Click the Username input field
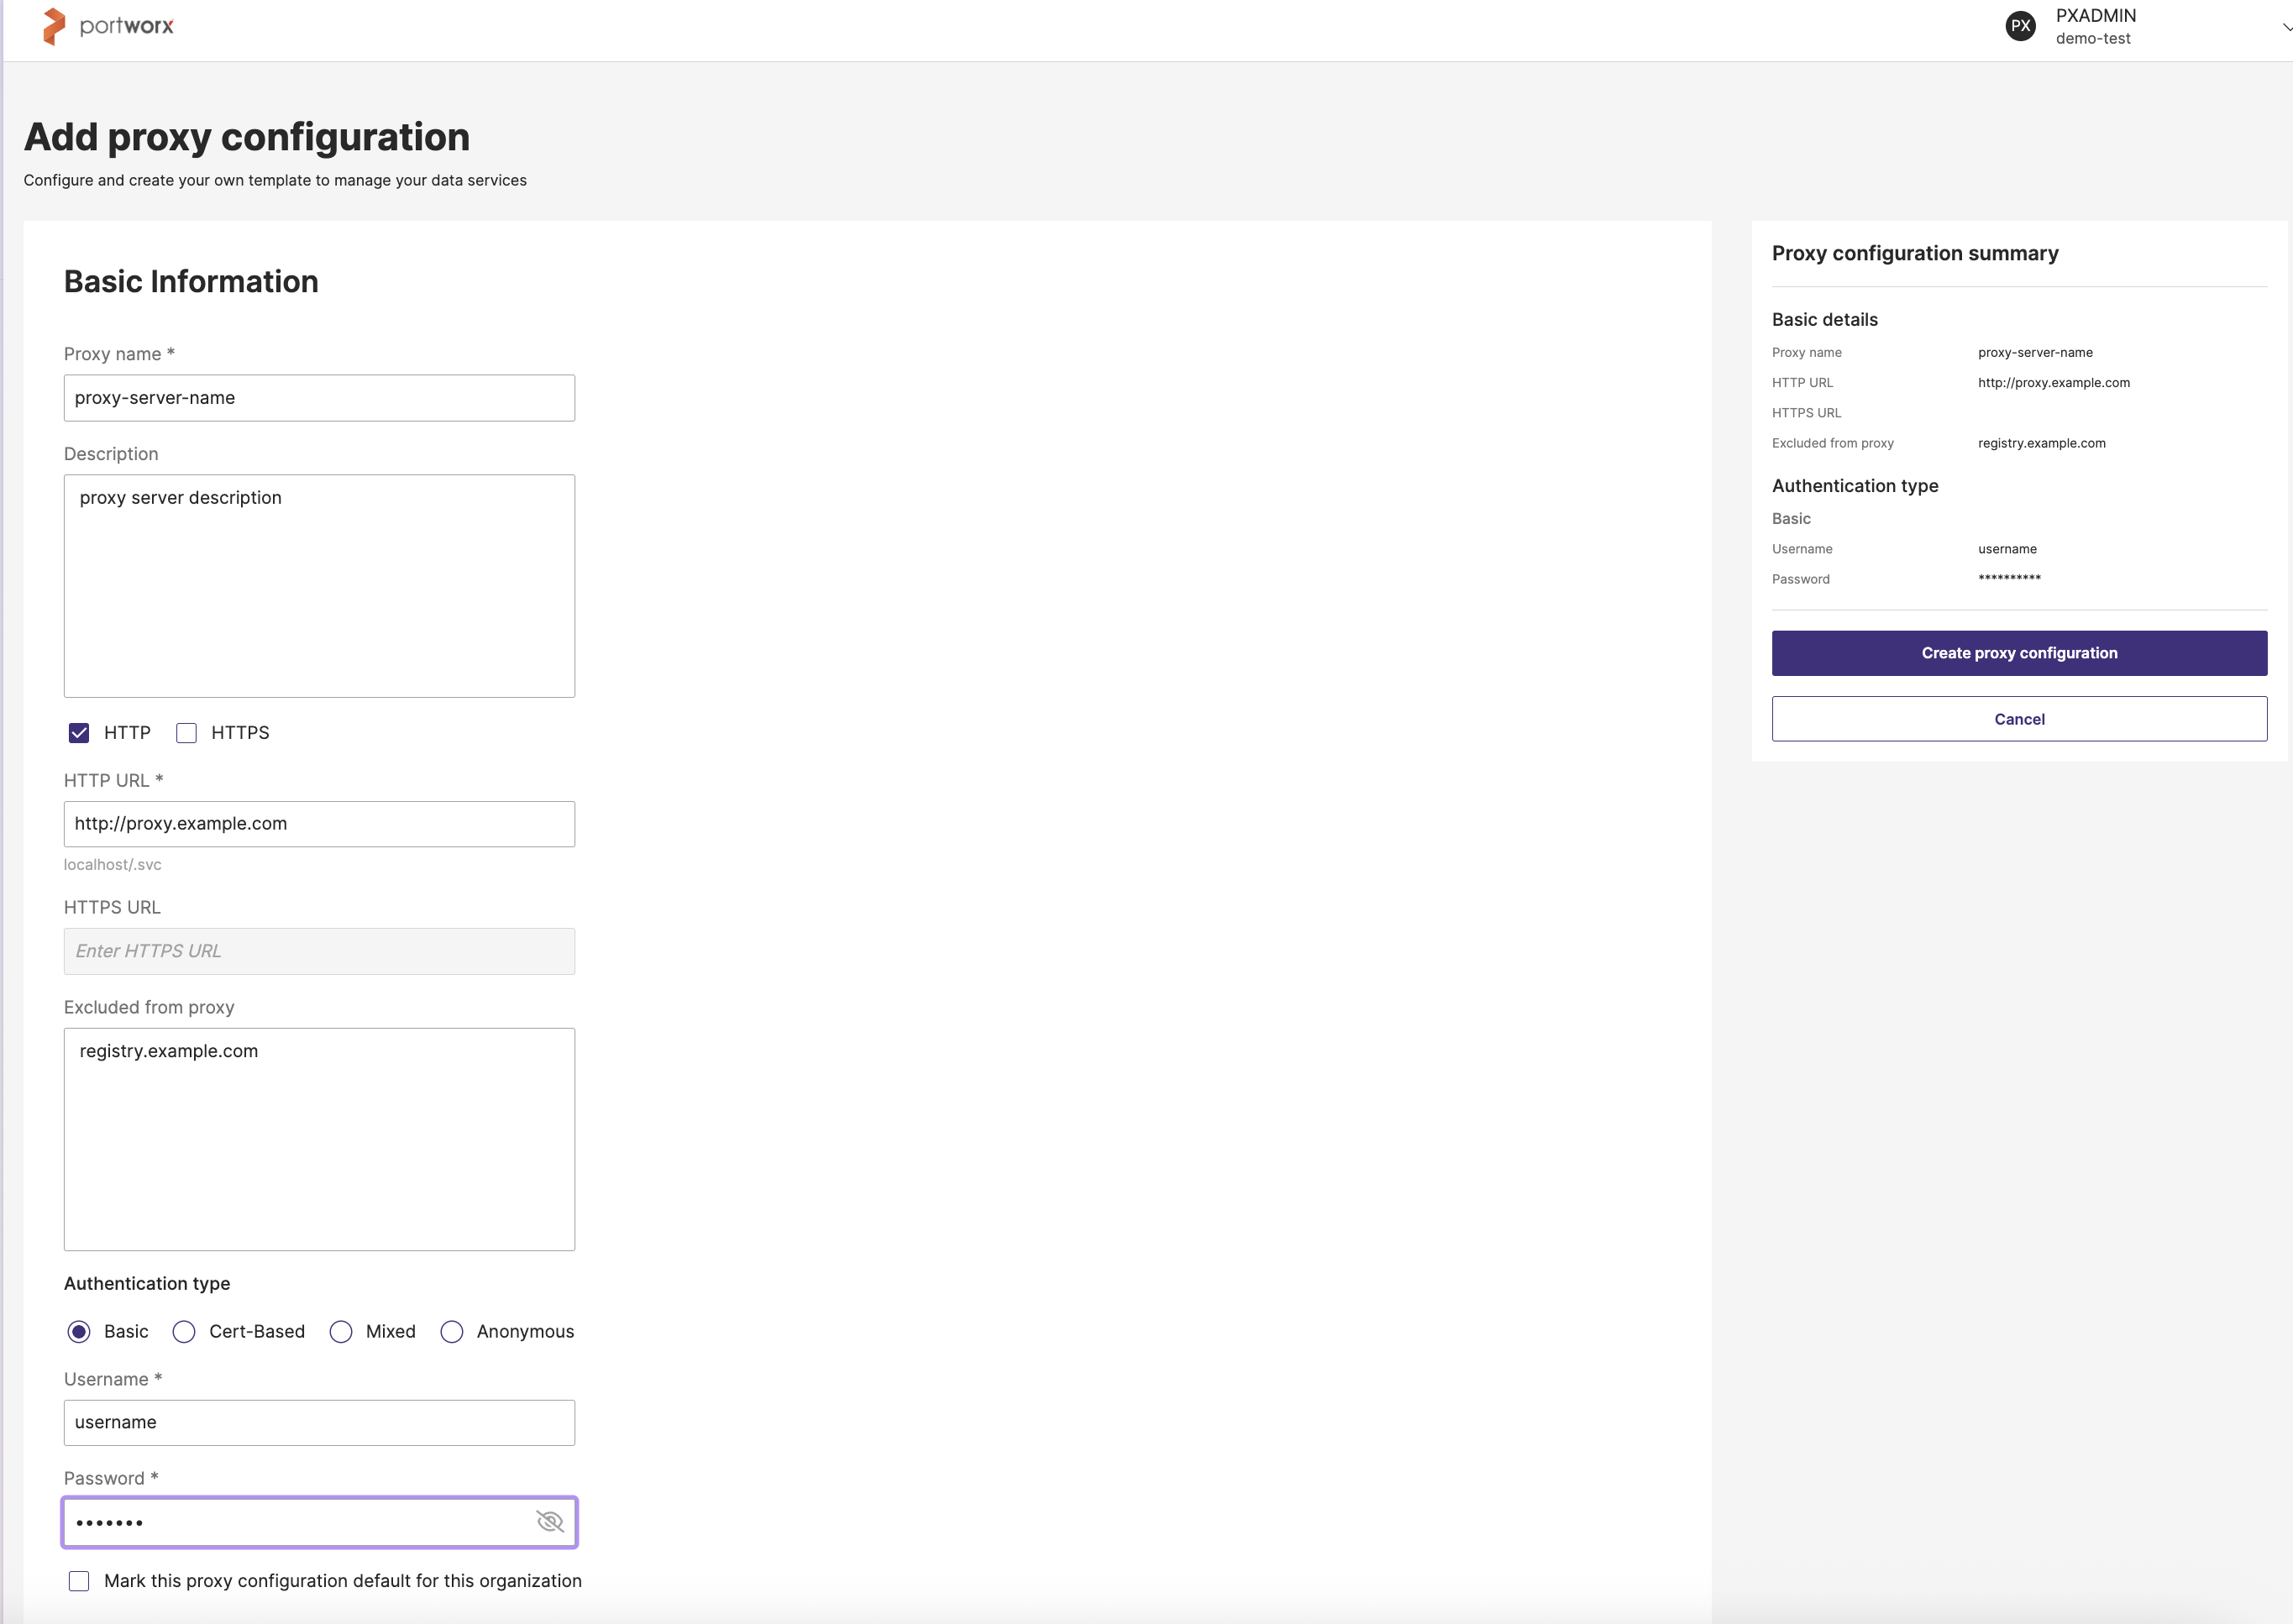This screenshot has height=1624, width=2293. click(x=319, y=1422)
